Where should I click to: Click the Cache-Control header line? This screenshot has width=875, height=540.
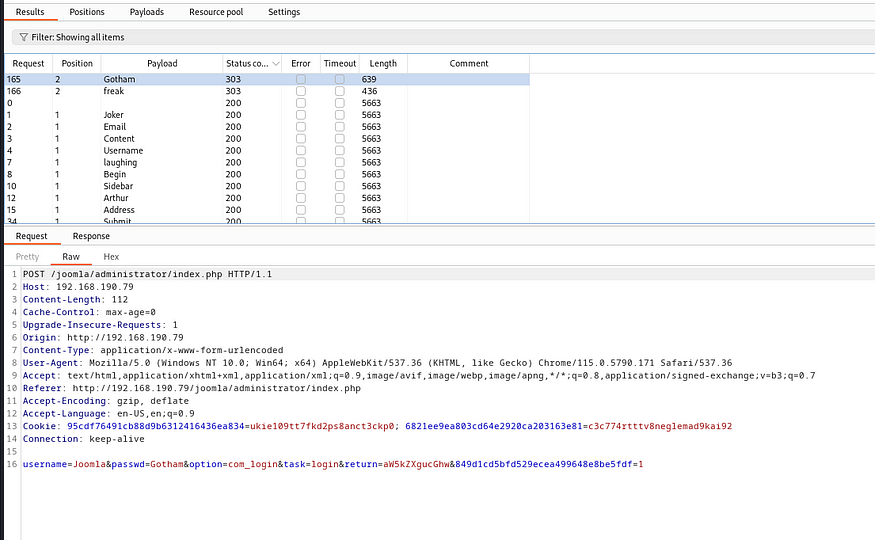click(x=89, y=312)
